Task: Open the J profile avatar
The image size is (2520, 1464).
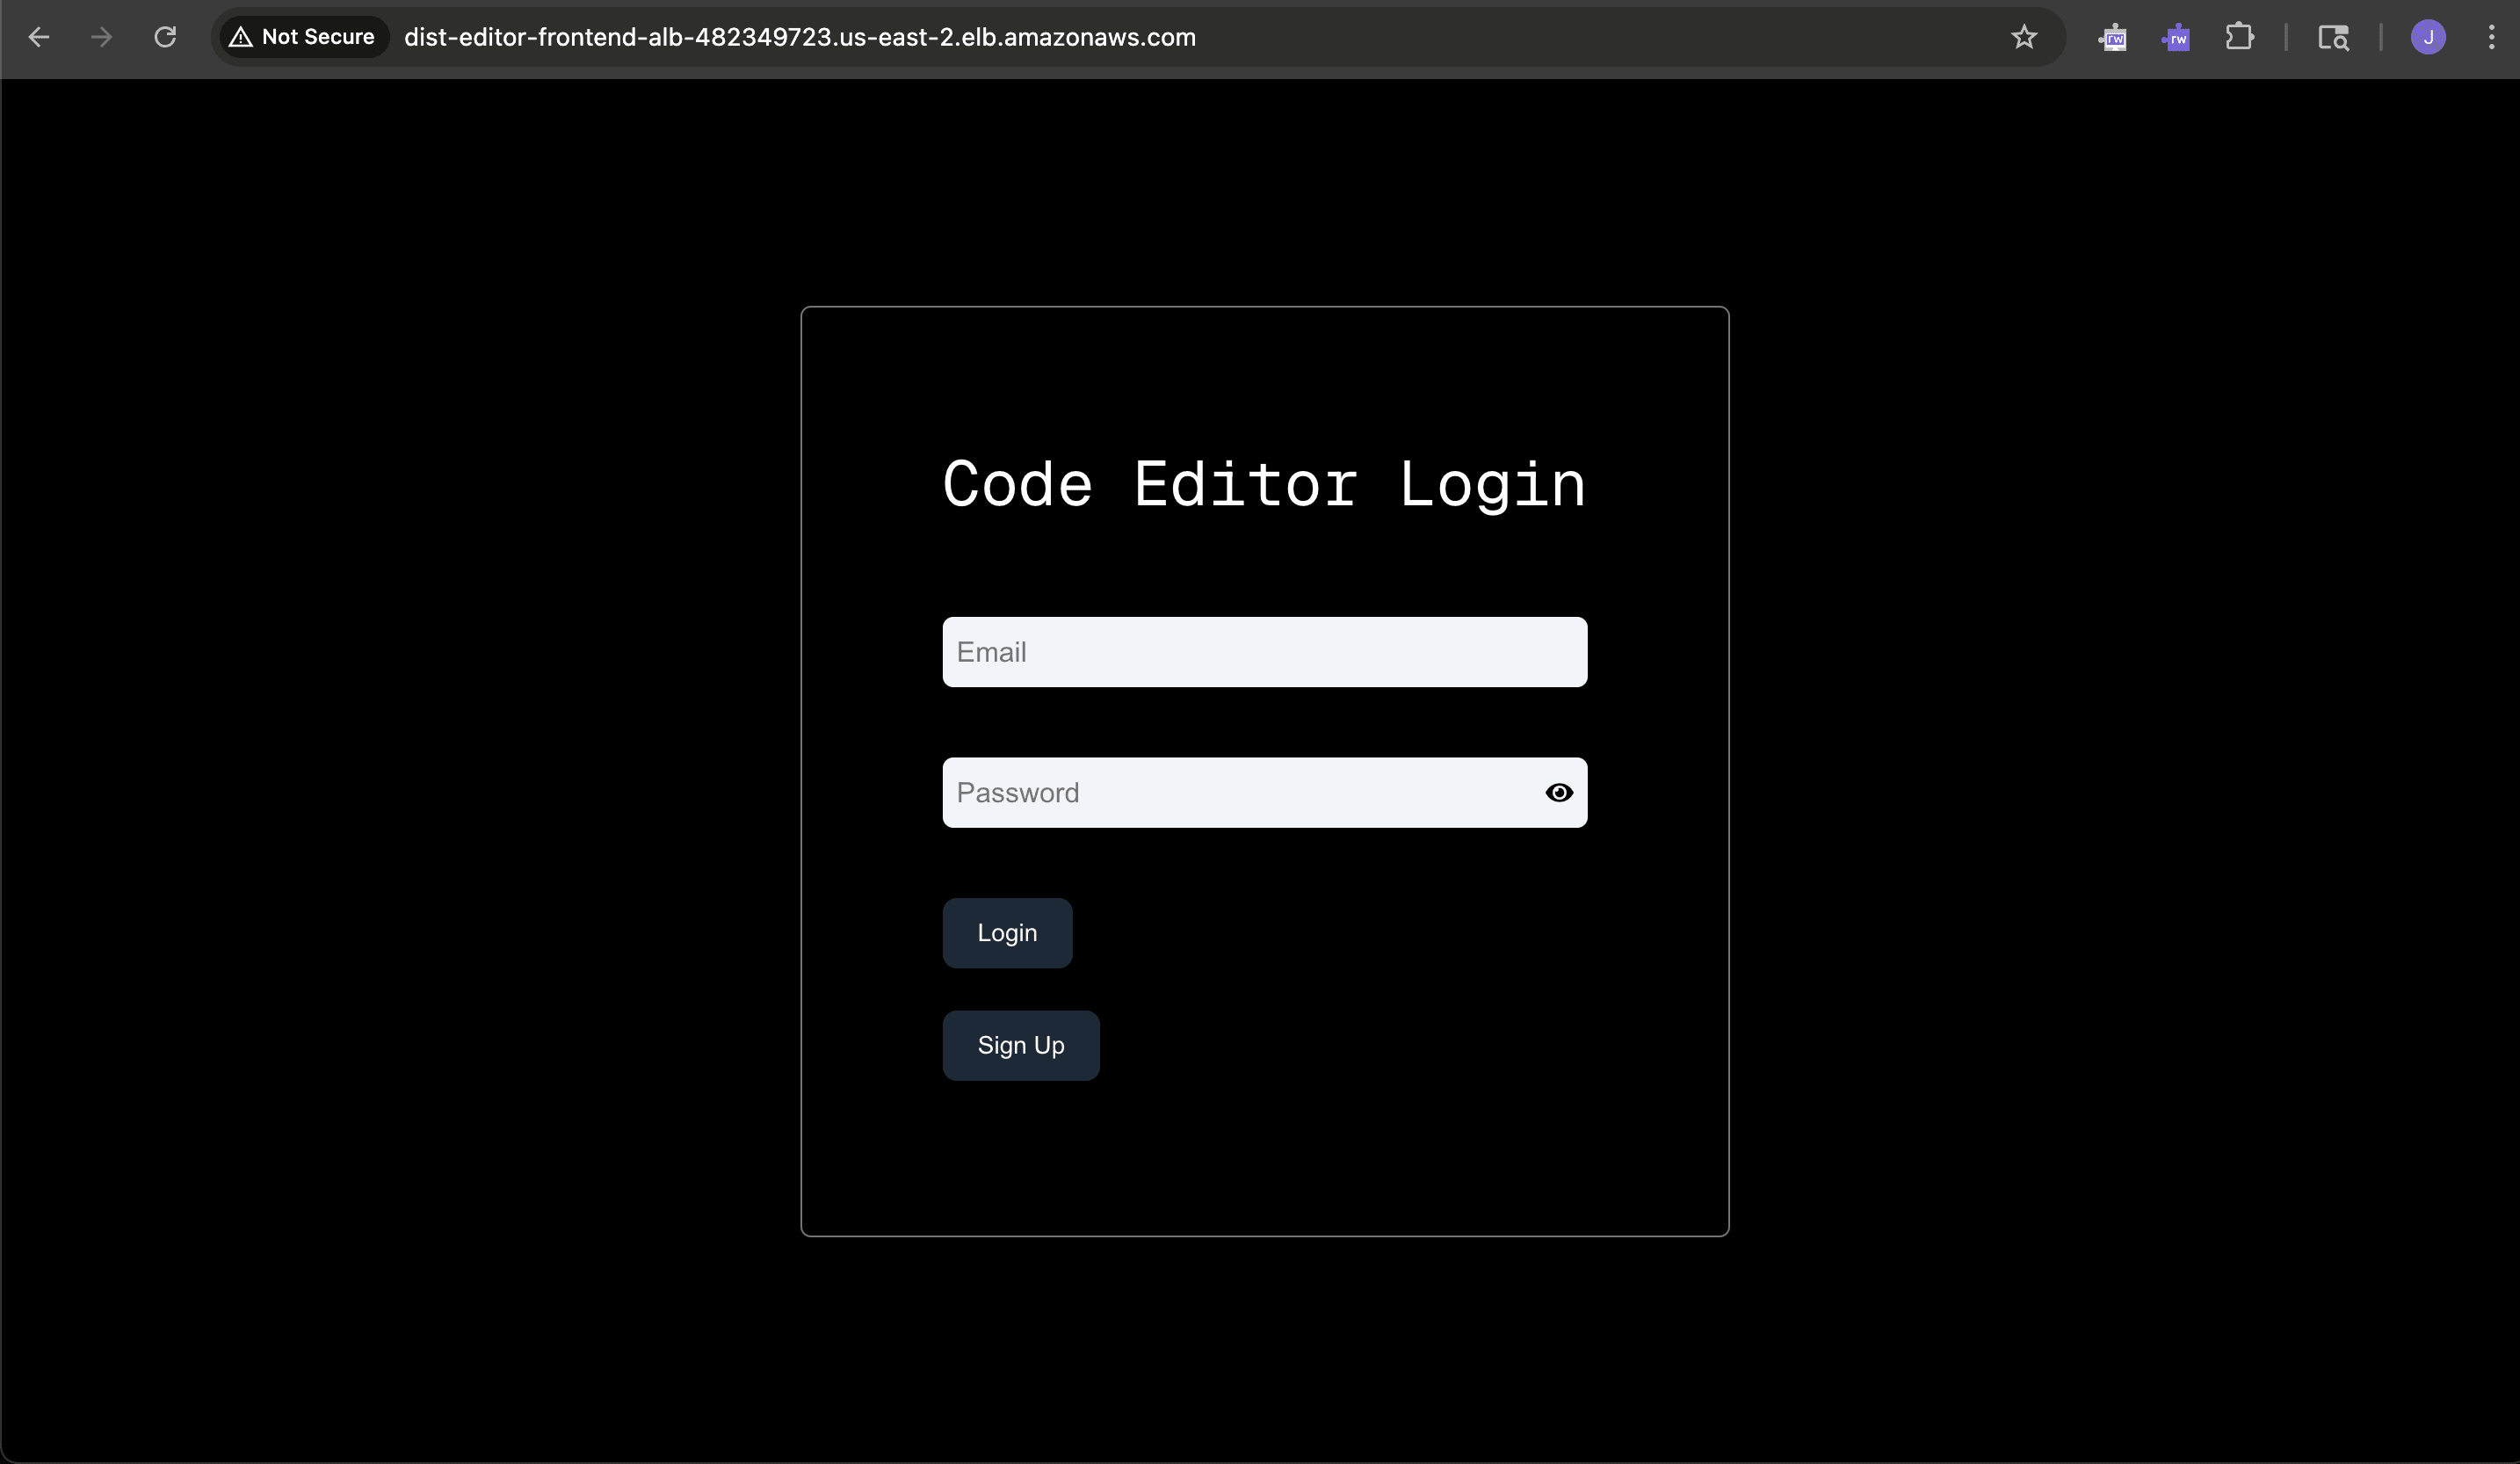Action: pyautogui.click(x=2428, y=37)
